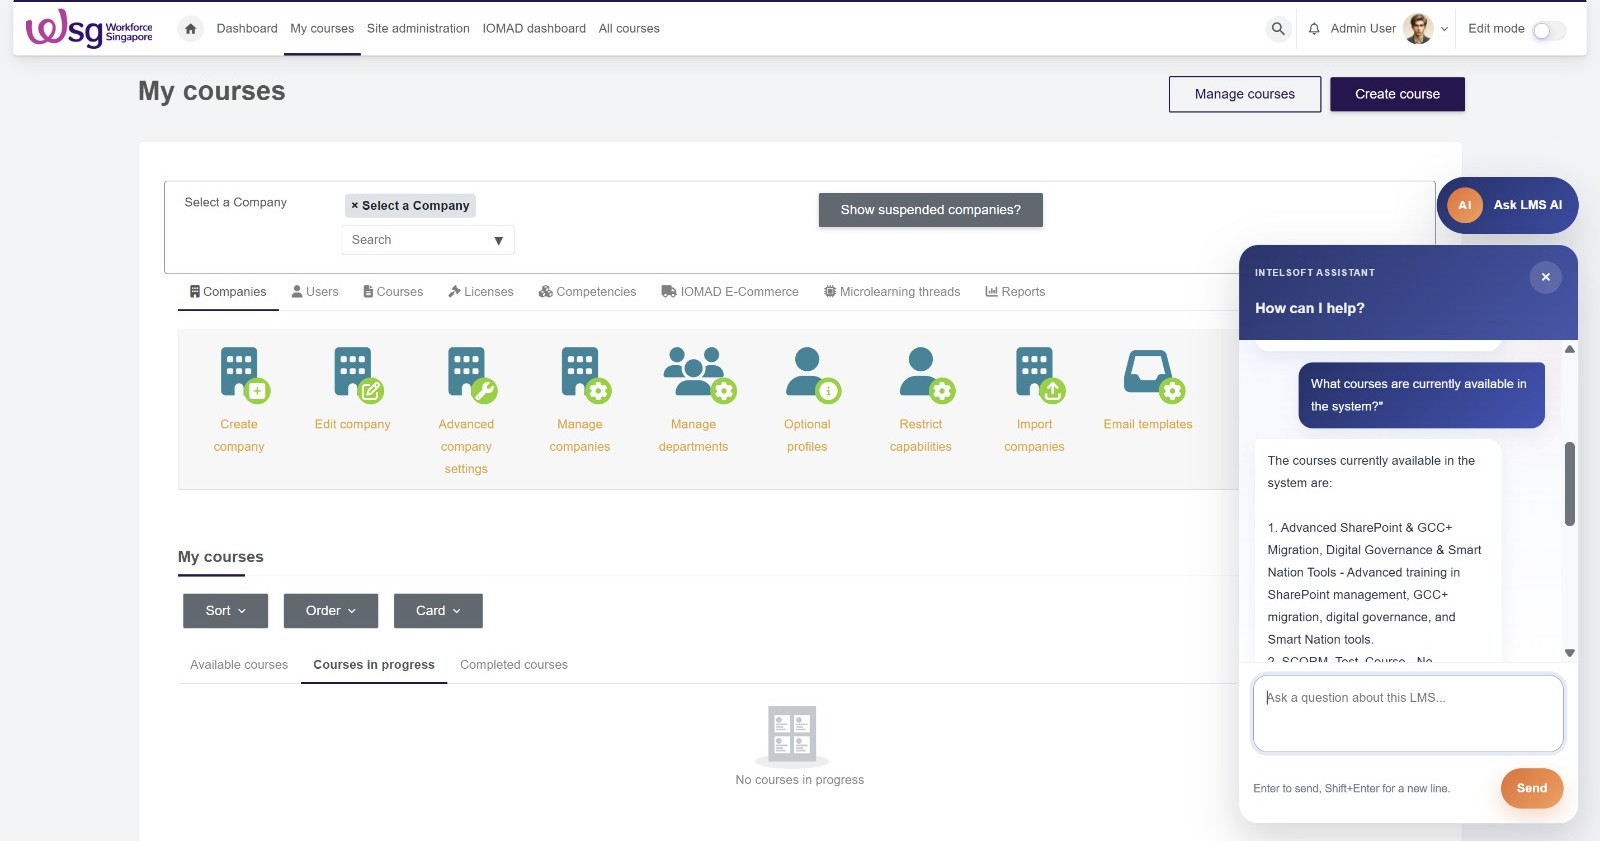Open the company Search dropdown

[x=428, y=240]
